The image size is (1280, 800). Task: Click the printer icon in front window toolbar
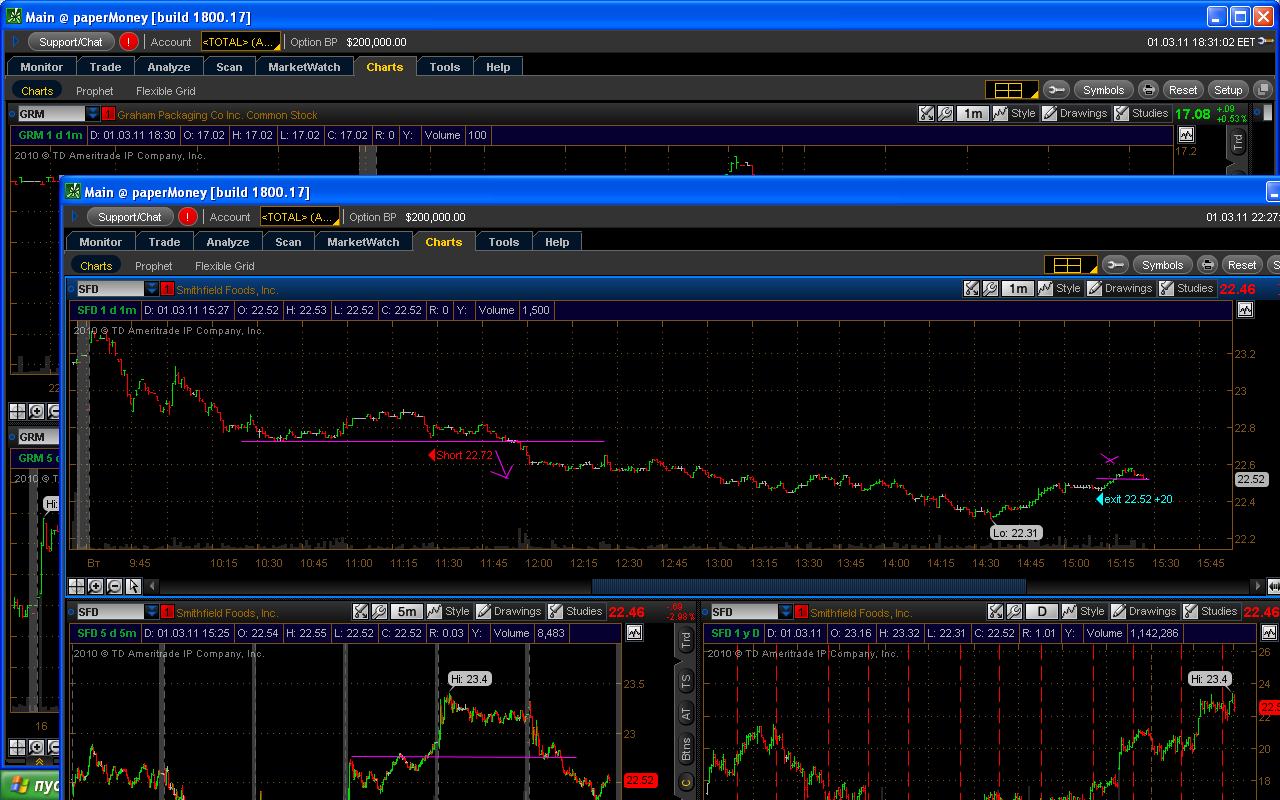[1207, 265]
